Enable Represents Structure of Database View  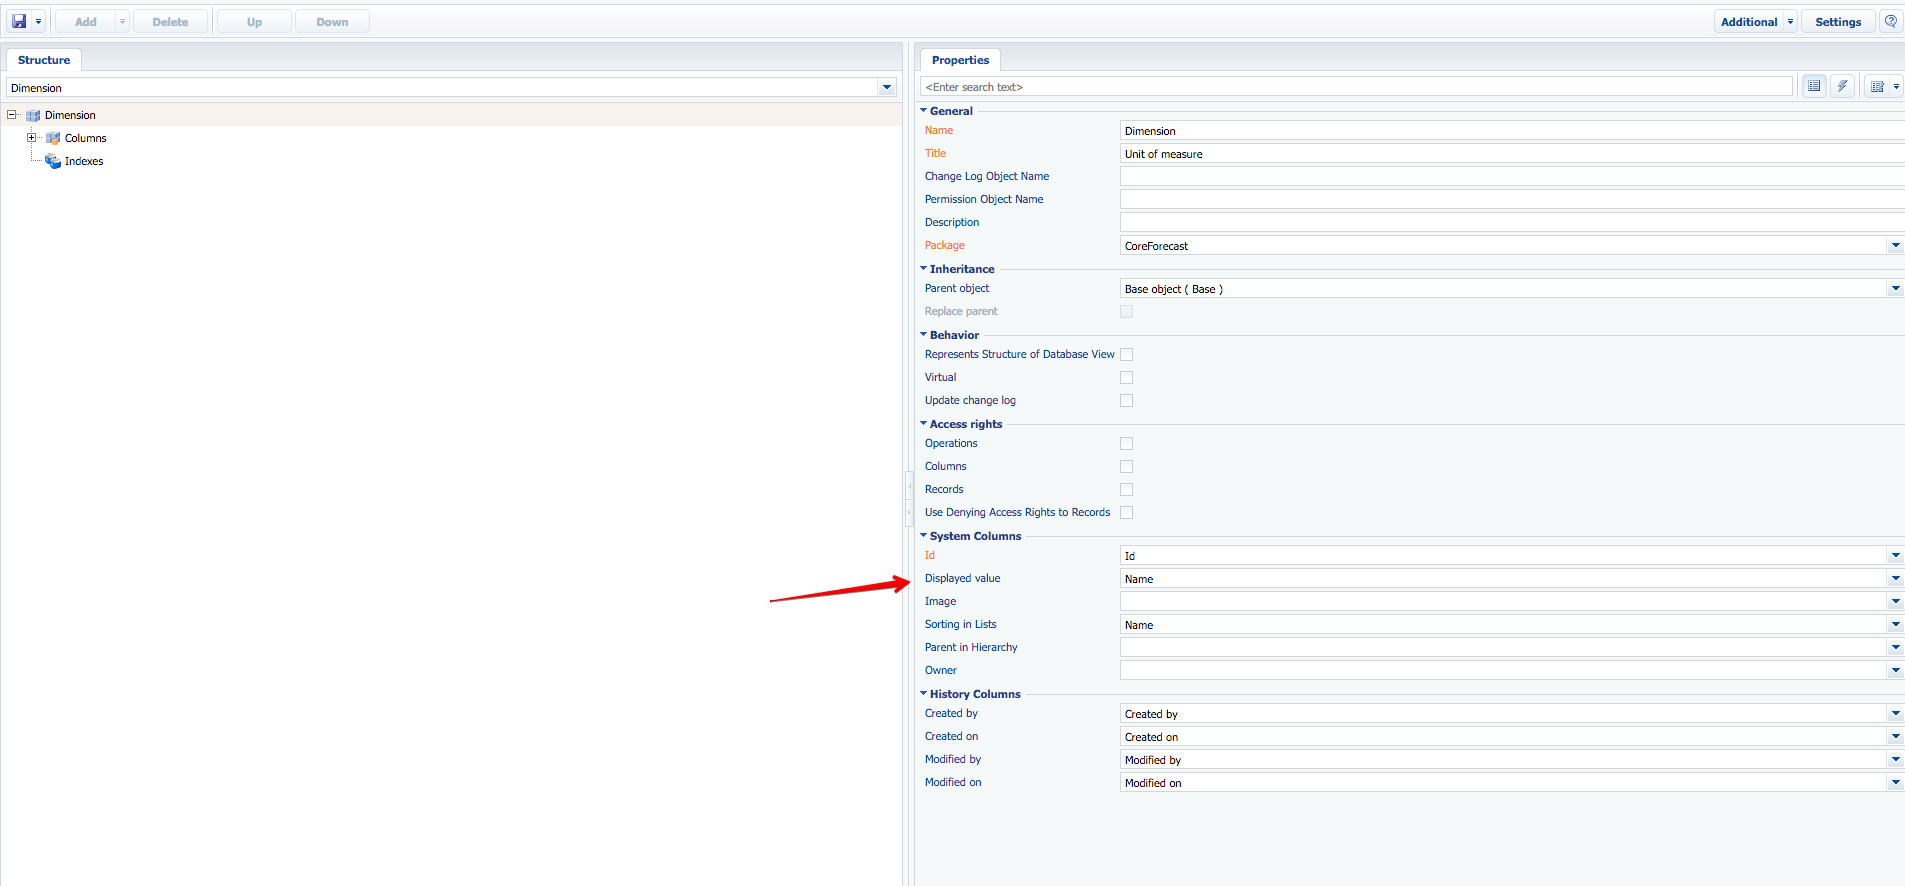point(1127,355)
